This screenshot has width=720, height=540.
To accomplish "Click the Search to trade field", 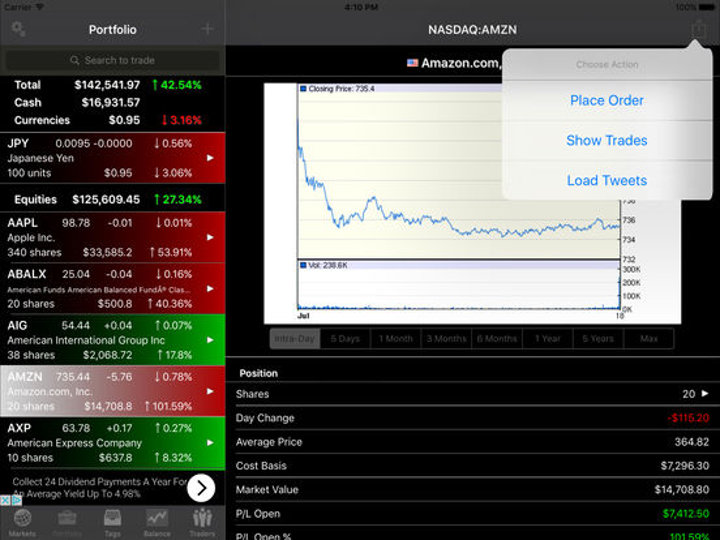I will coord(112,60).
